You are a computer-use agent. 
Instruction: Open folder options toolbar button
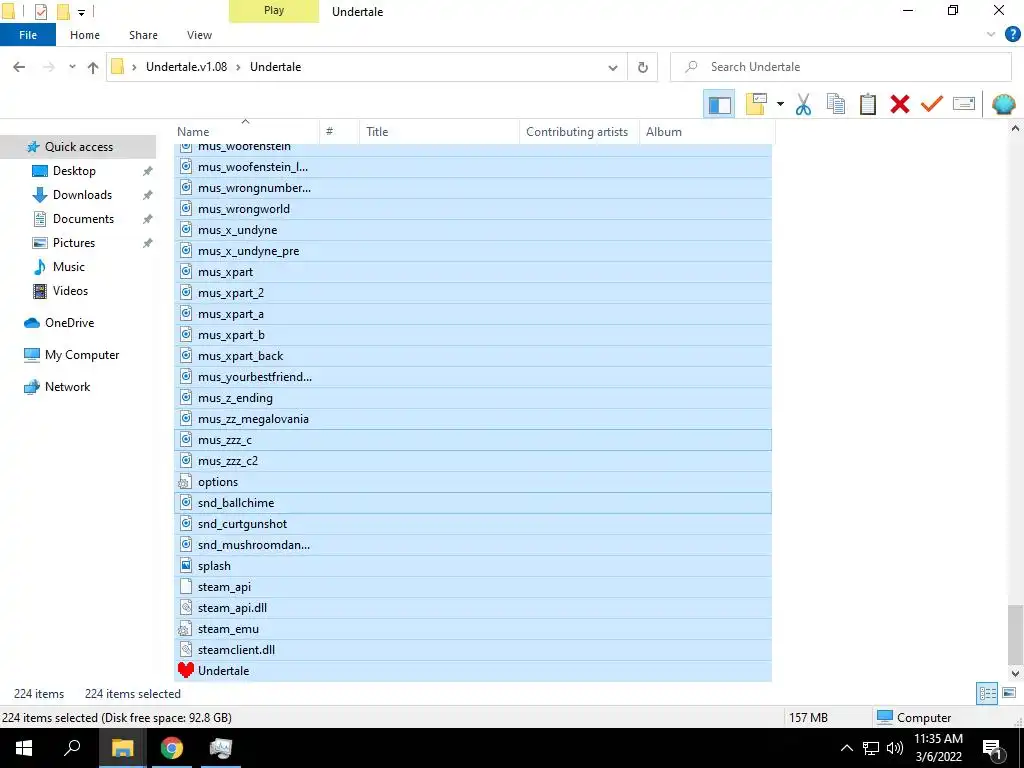pos(756,104)
